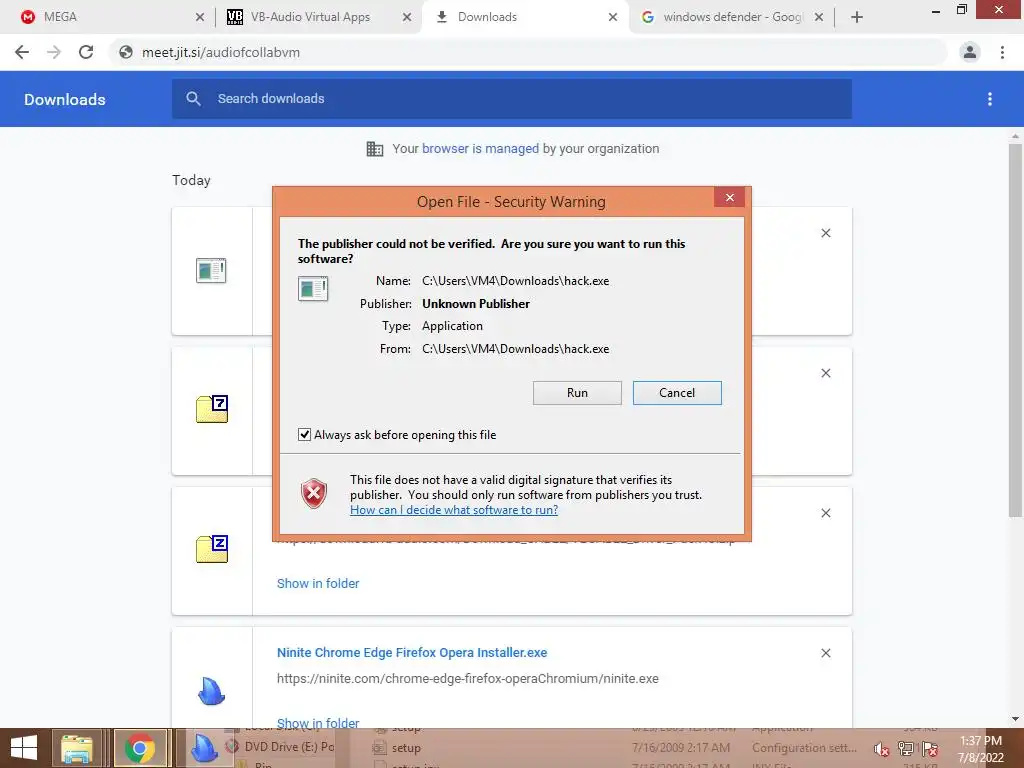
Task: Click the Ninite installer file icon
Action: (212, 690)
